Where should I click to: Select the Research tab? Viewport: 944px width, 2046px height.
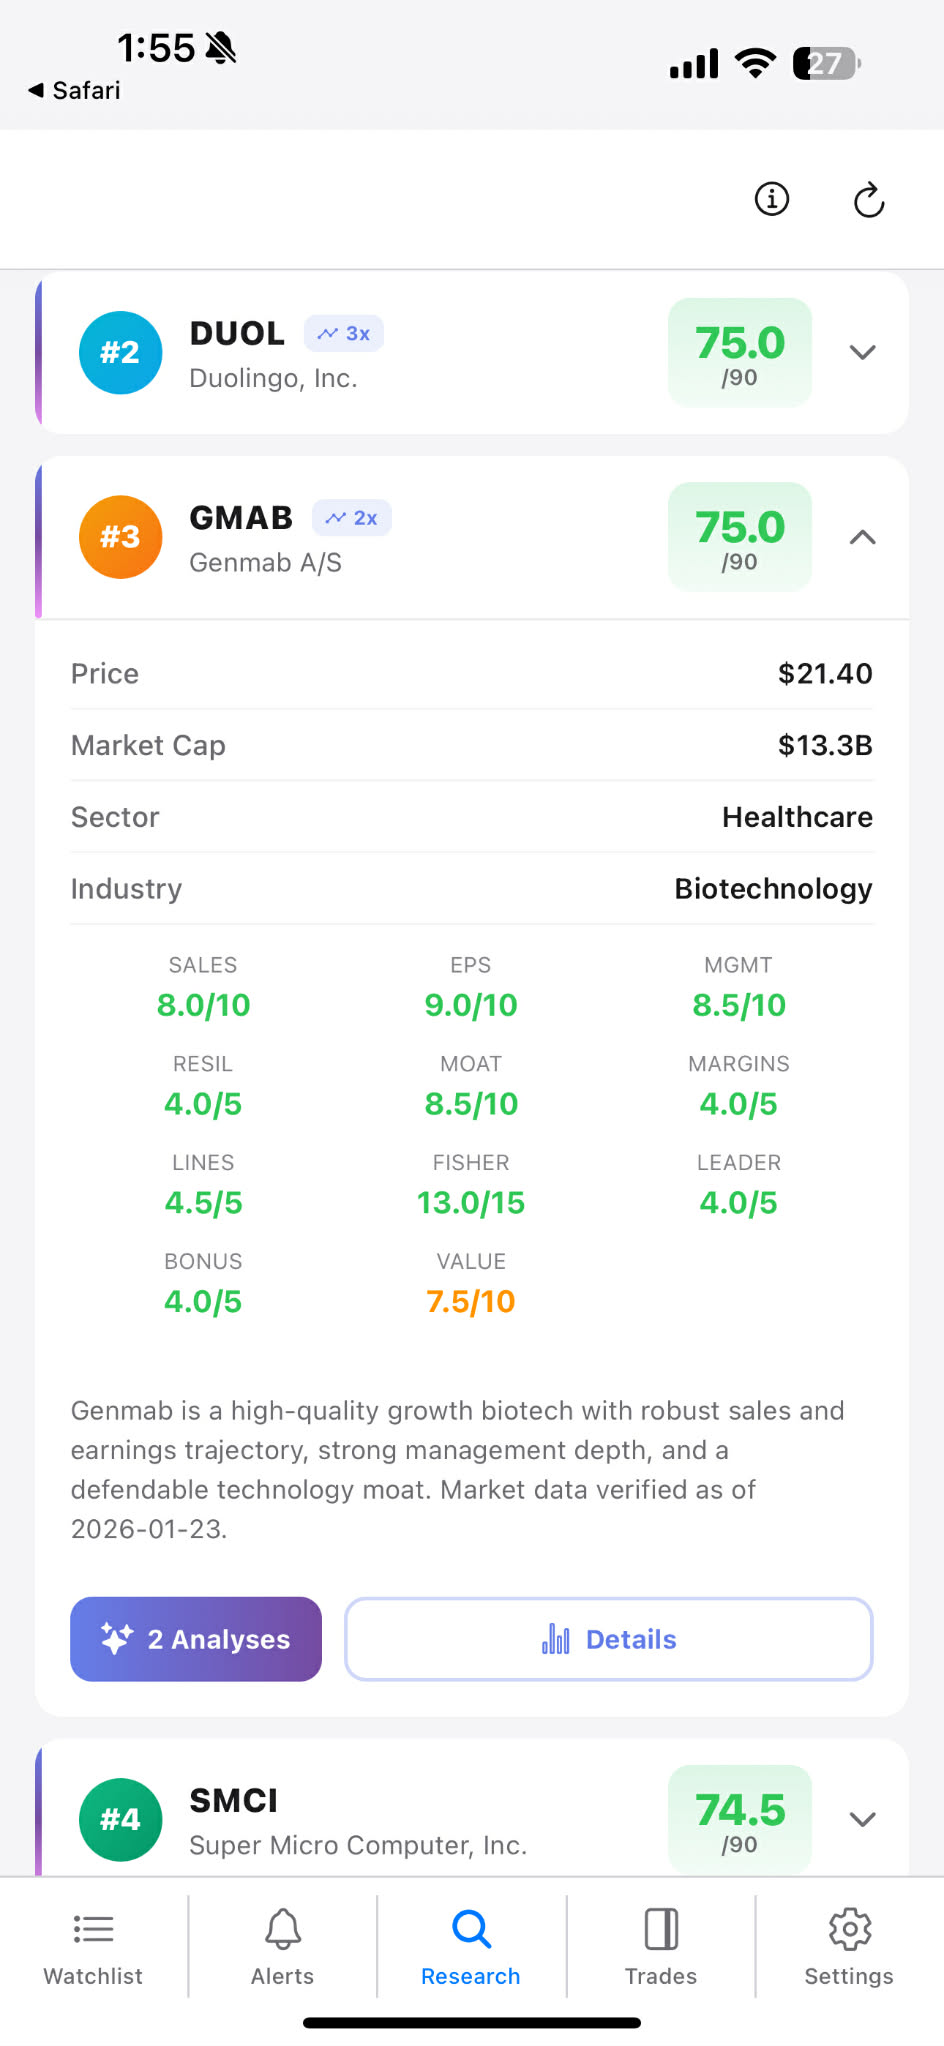(x=471, y=1946)
